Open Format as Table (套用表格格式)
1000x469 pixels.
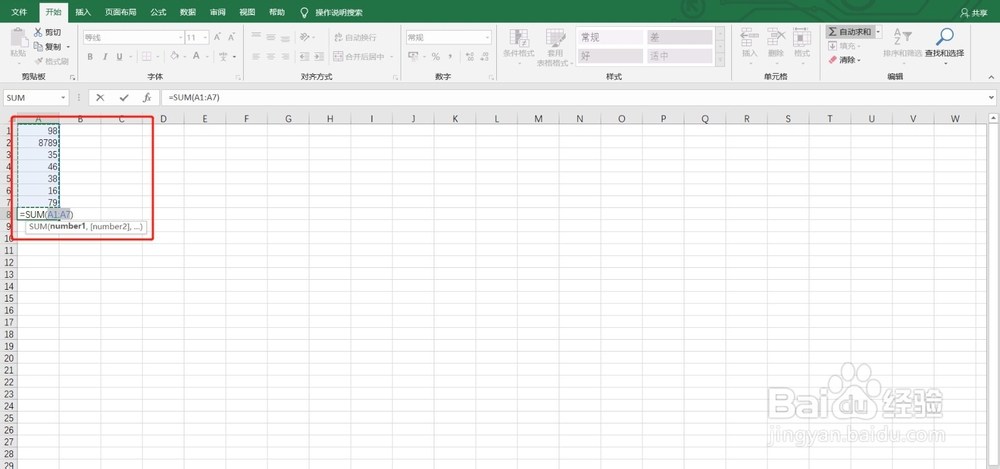click(555, 48)
